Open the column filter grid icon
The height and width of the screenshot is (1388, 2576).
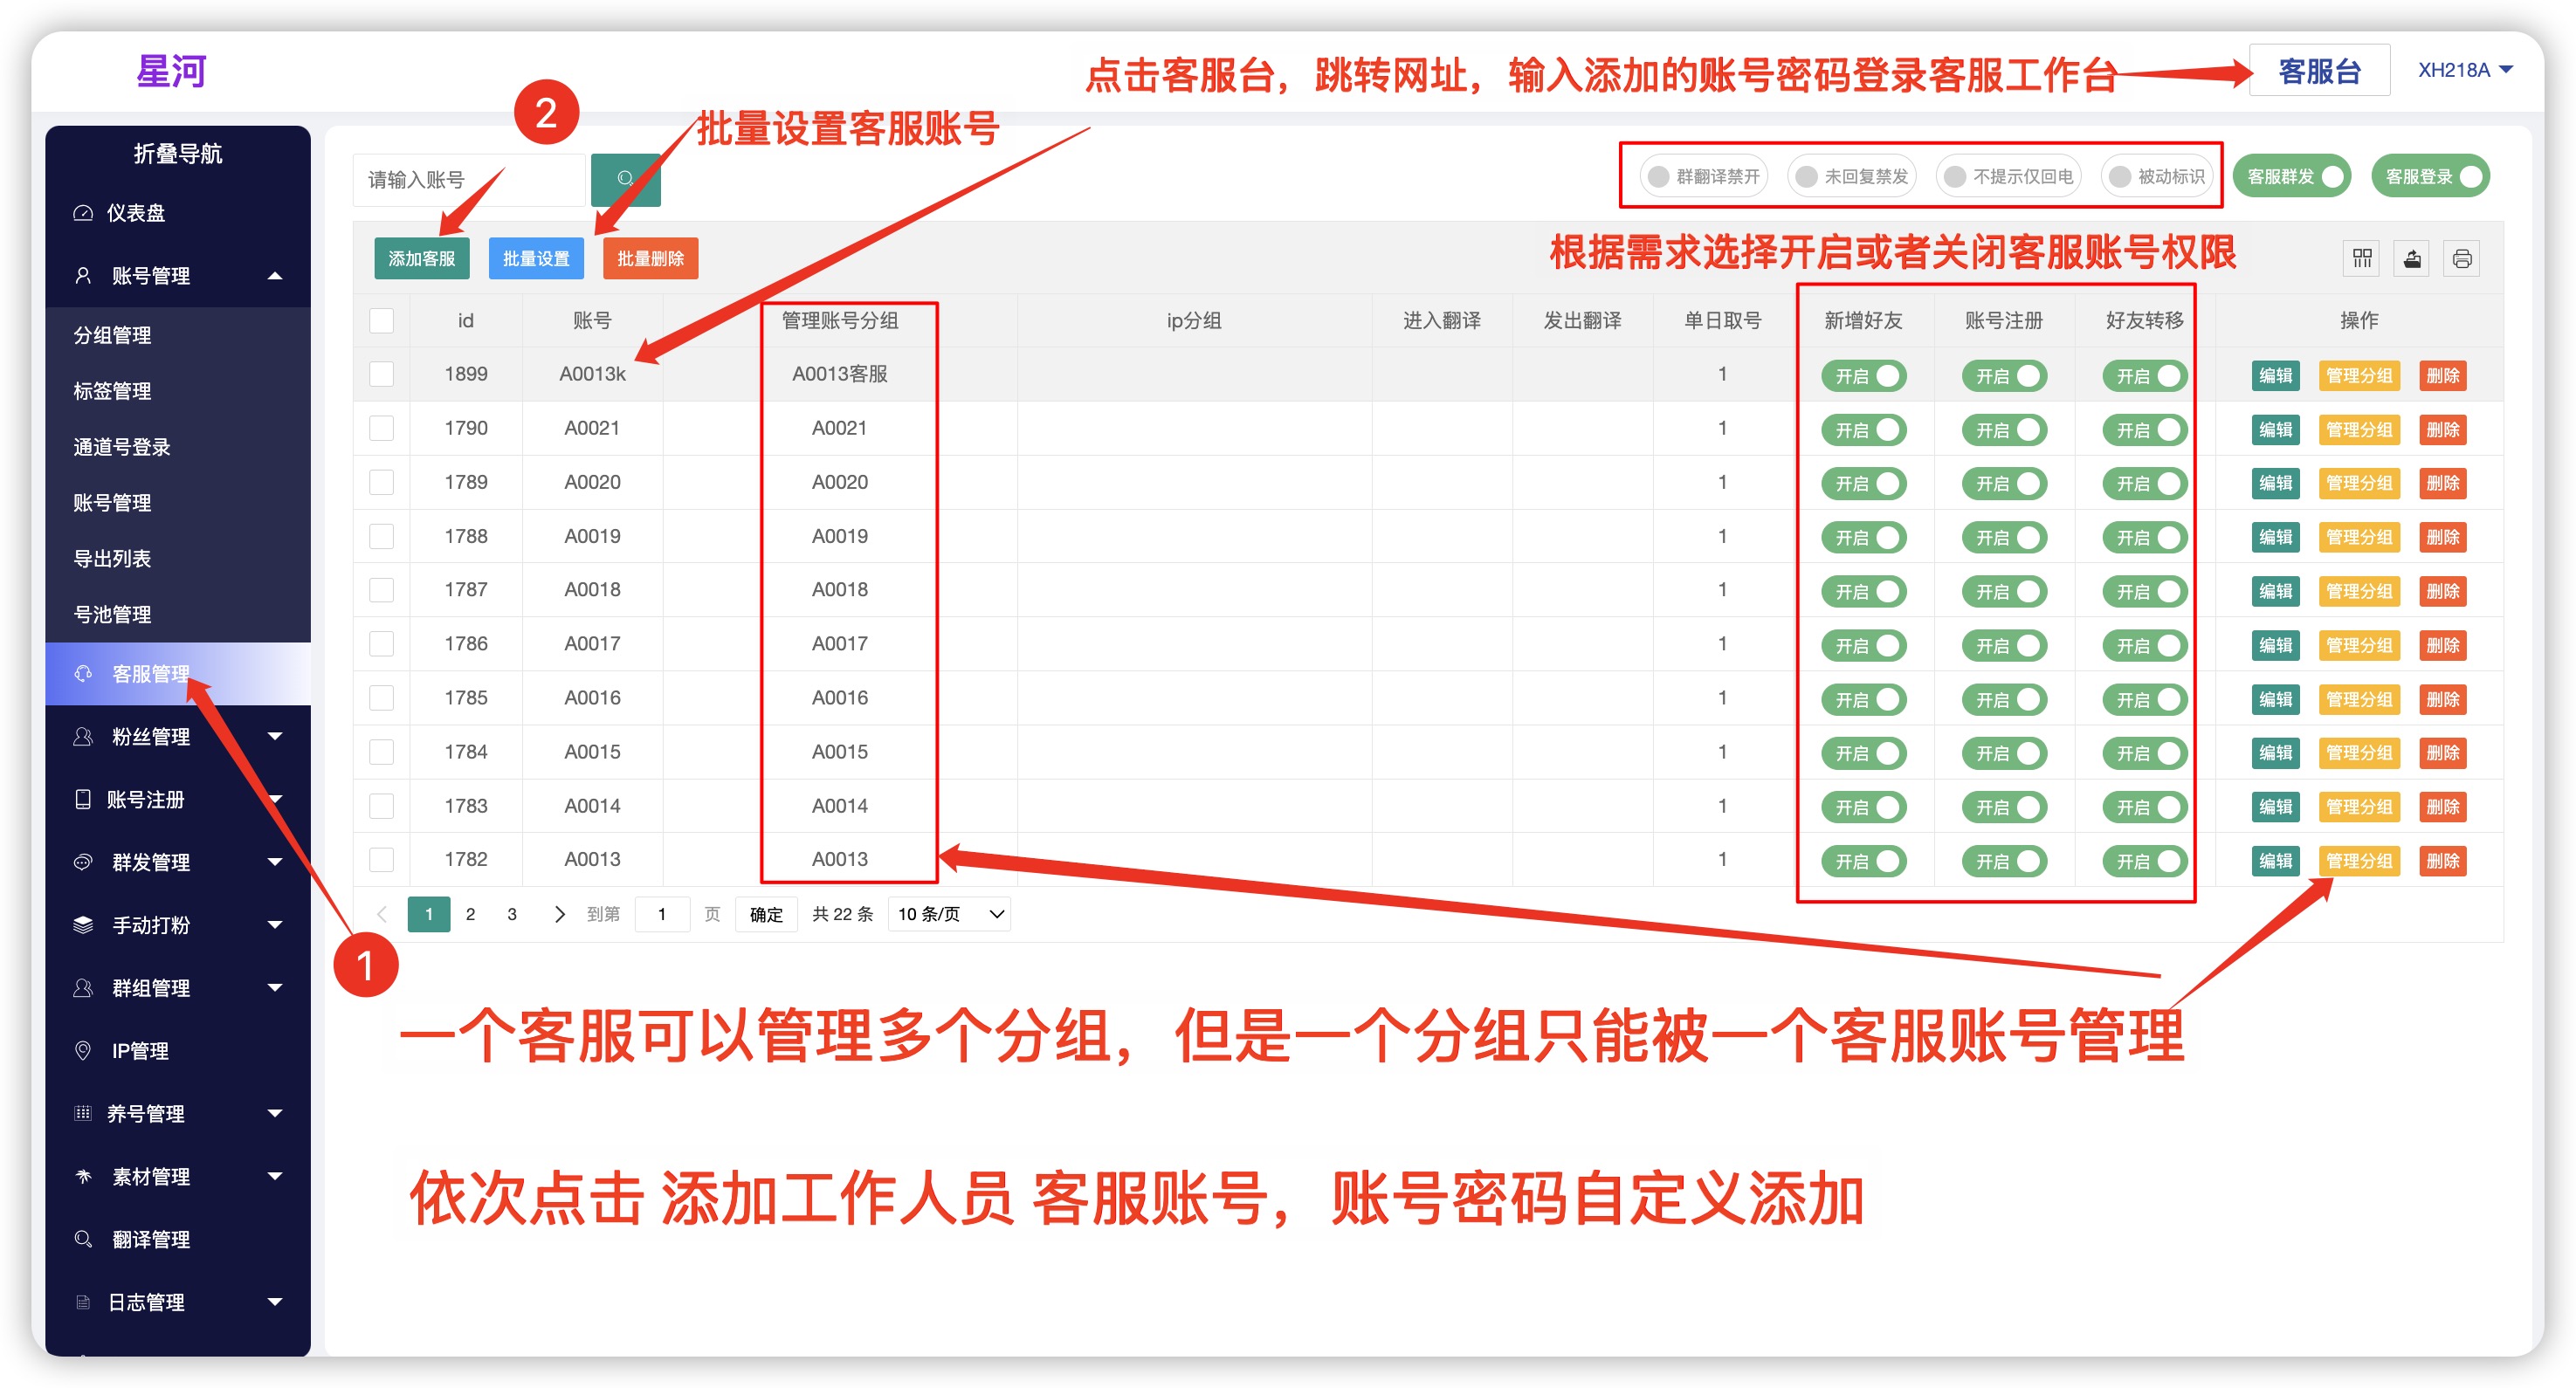click(2362, 259)
